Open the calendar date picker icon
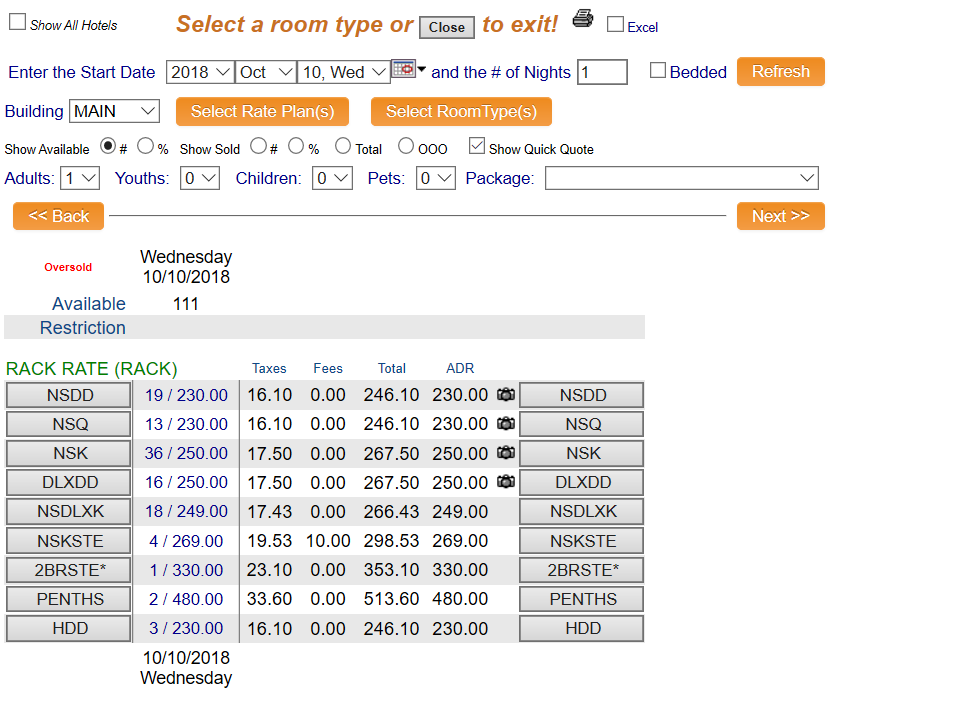 tap(403, 69)
